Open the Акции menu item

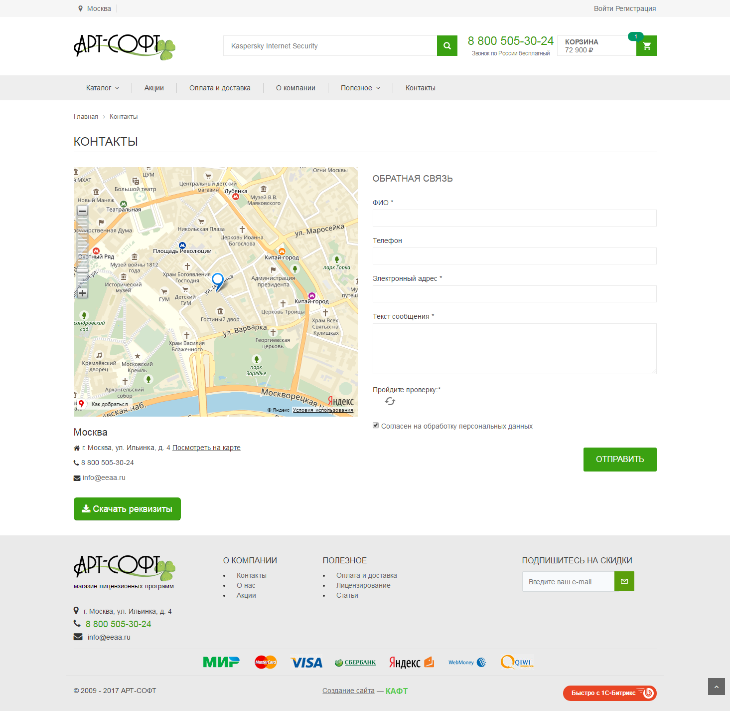coord(153,88)
